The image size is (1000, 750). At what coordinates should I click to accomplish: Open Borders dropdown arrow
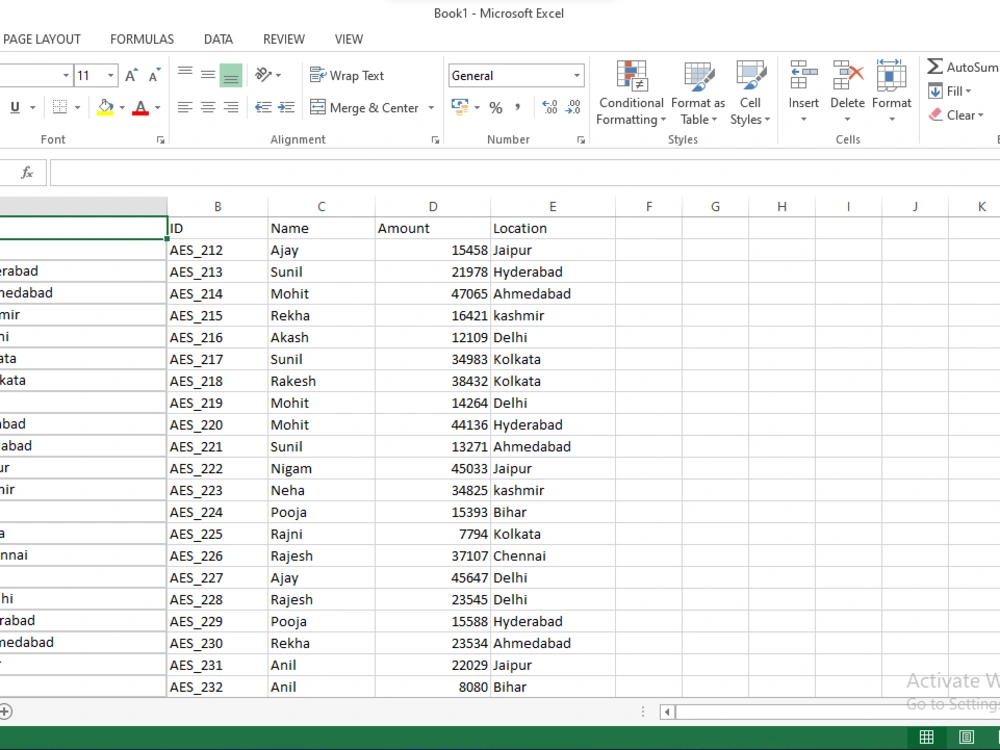pyautogui.click(x=77, y=107)
